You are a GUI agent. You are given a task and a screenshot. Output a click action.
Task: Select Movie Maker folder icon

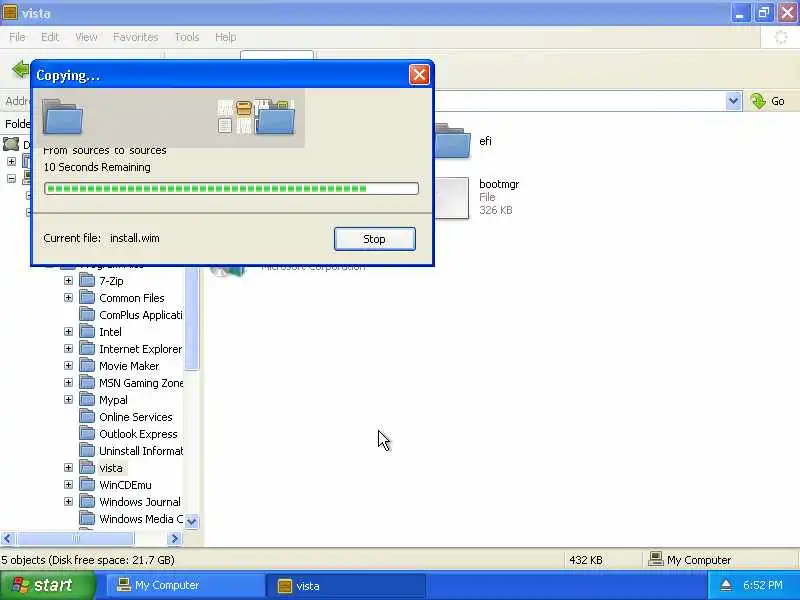click(88, 365)
